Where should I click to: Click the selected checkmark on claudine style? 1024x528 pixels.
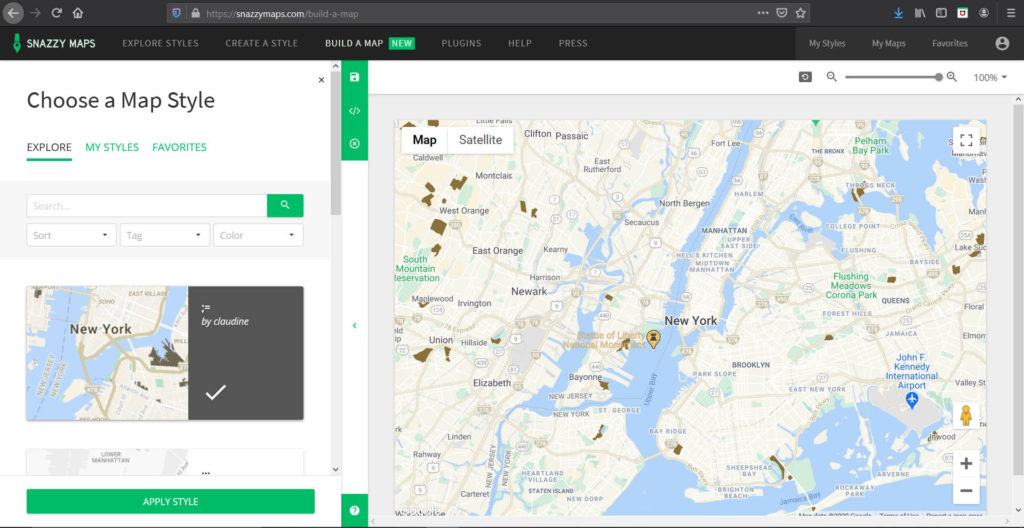[x=216, y=392]
